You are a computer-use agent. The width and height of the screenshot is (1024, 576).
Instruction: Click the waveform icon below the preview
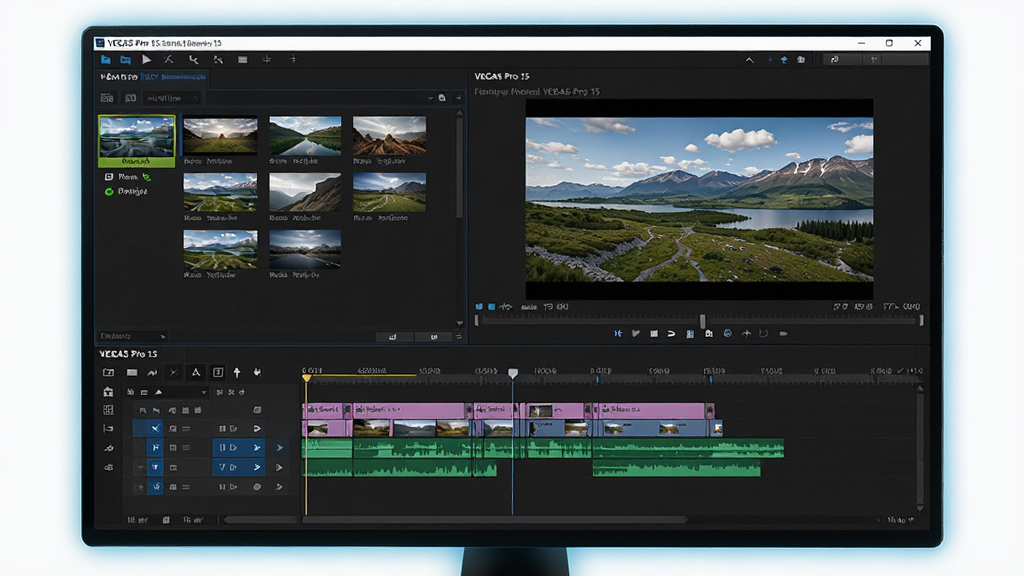pos(506,306)
